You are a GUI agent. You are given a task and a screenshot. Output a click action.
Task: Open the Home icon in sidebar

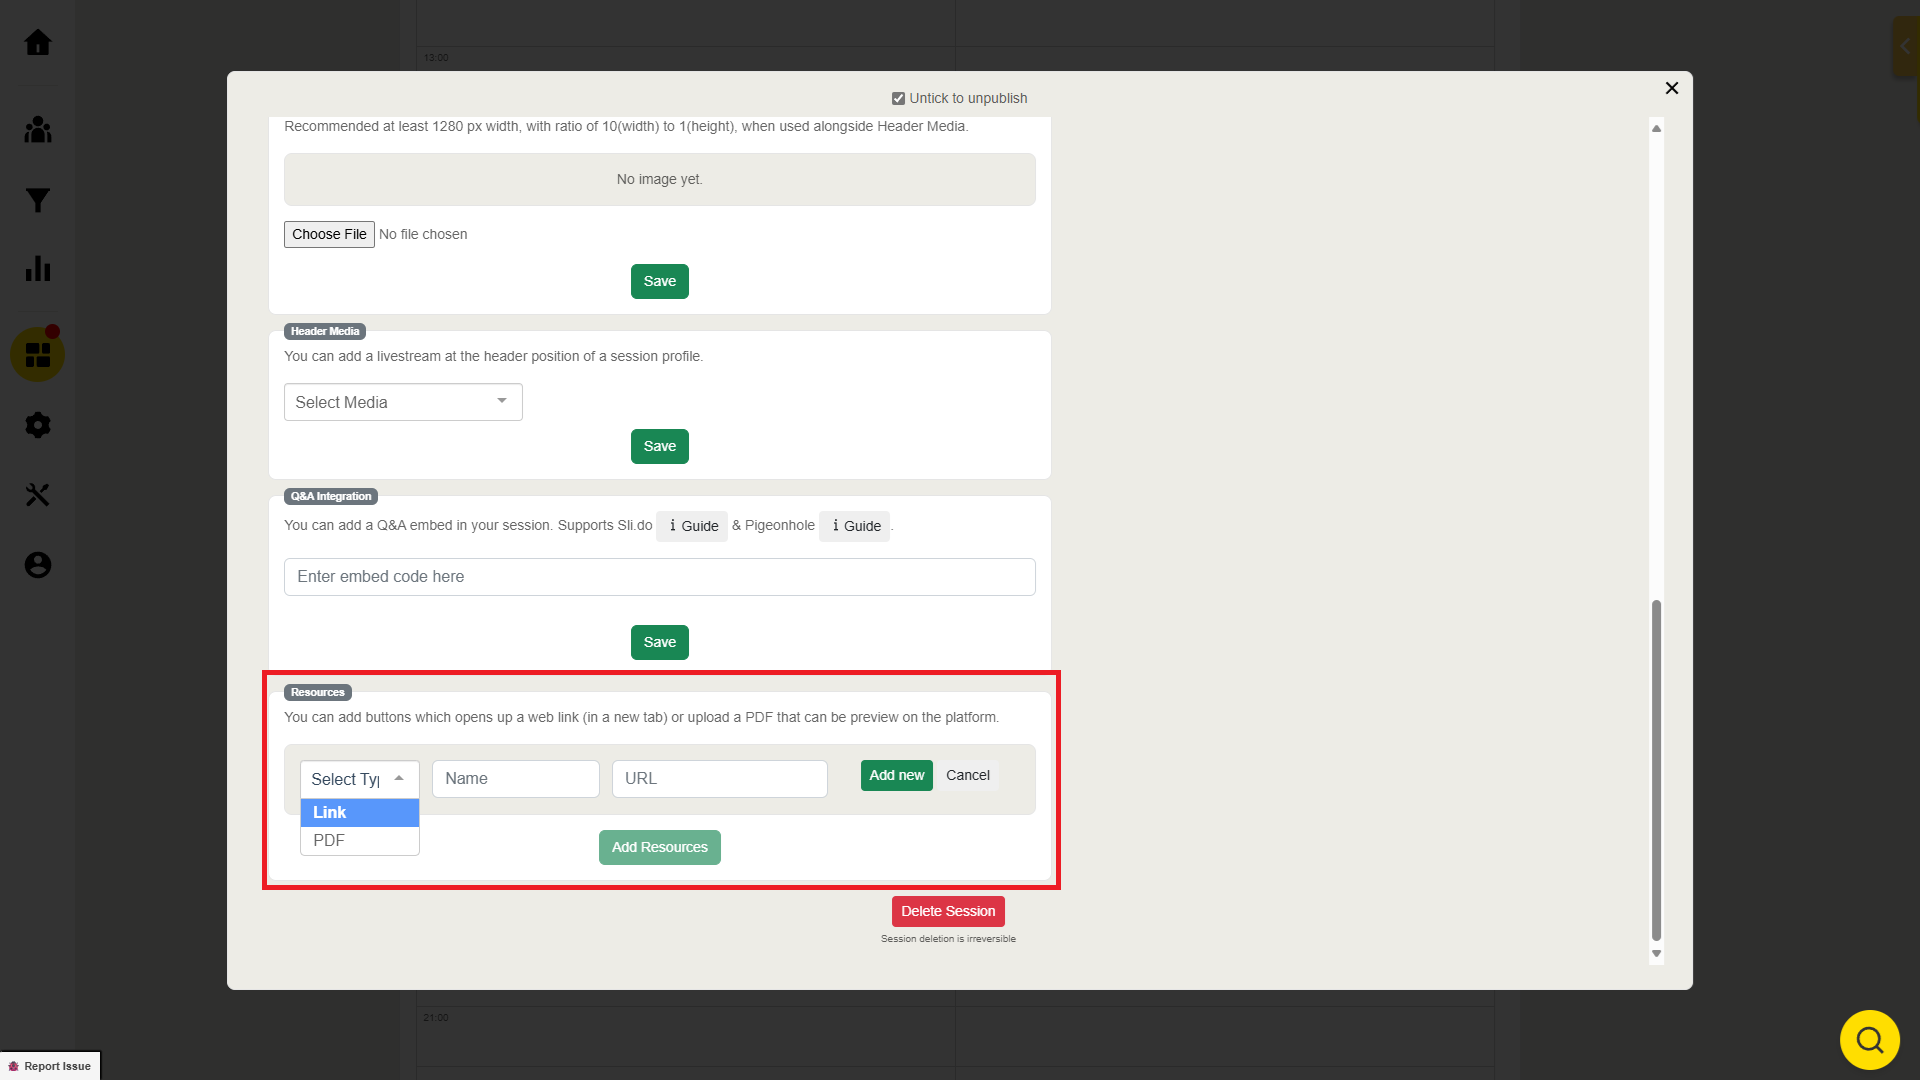tap(38, 43)
